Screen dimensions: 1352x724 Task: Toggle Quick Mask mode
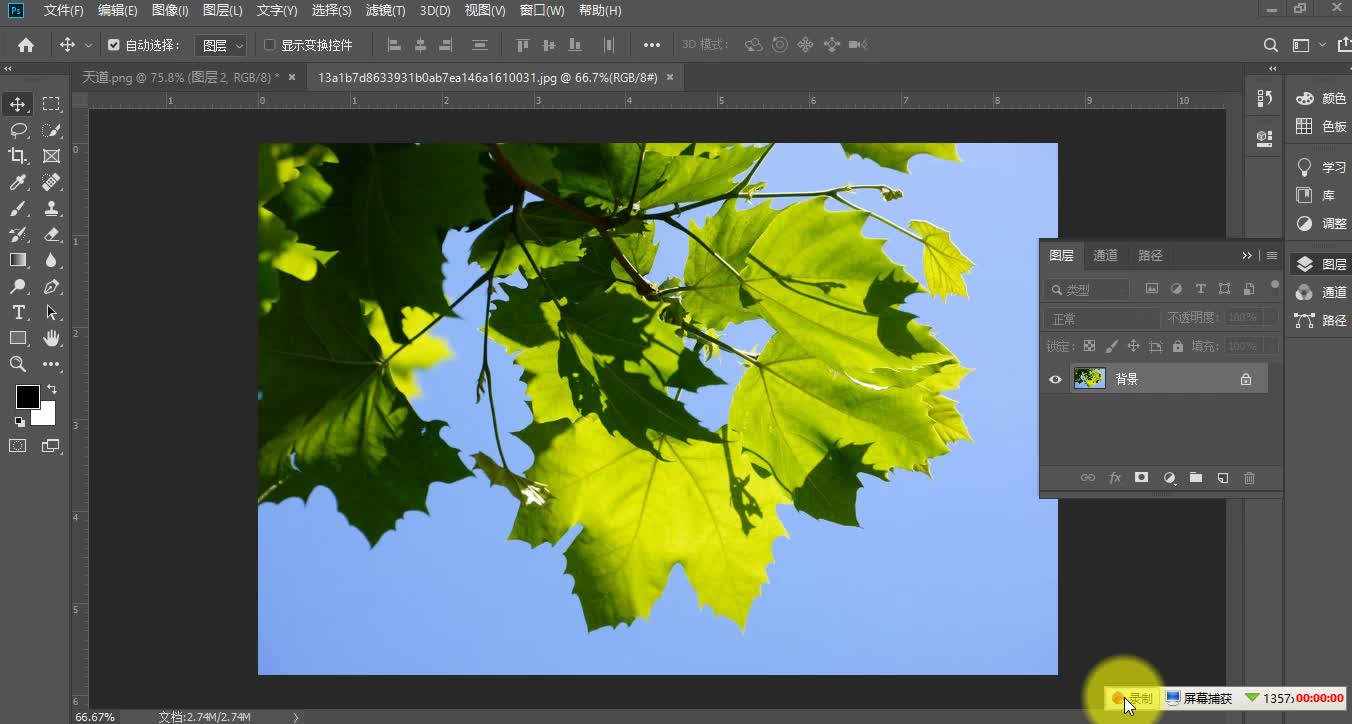[18, 446]
